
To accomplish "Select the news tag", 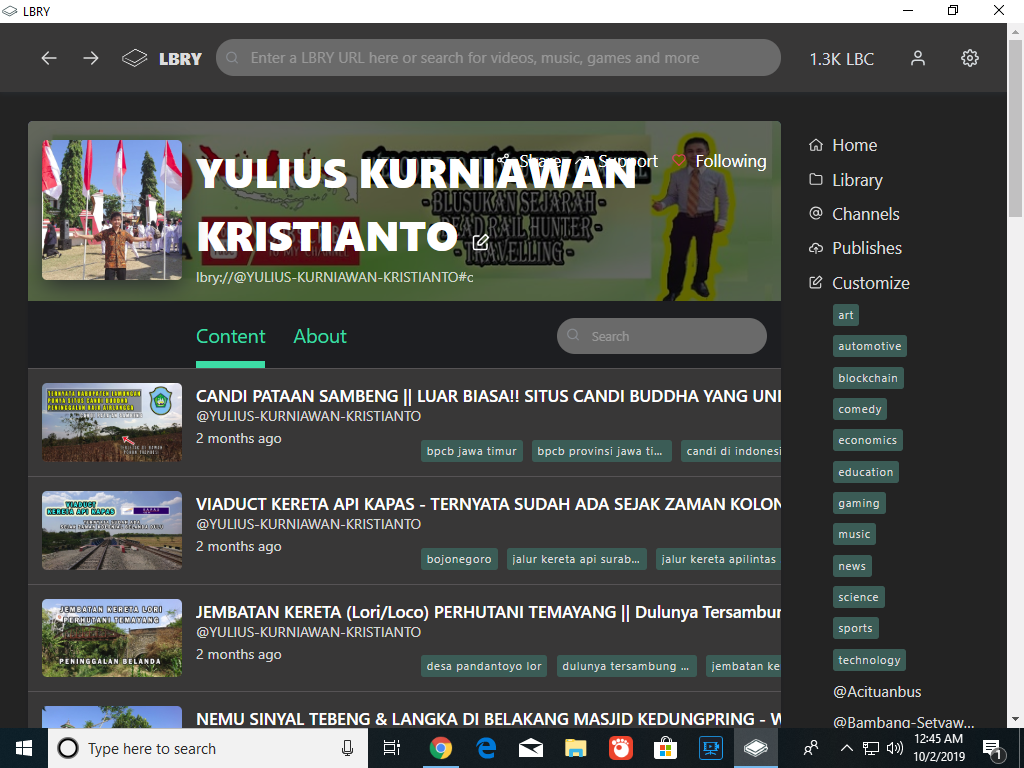I will tap(852, 566).
